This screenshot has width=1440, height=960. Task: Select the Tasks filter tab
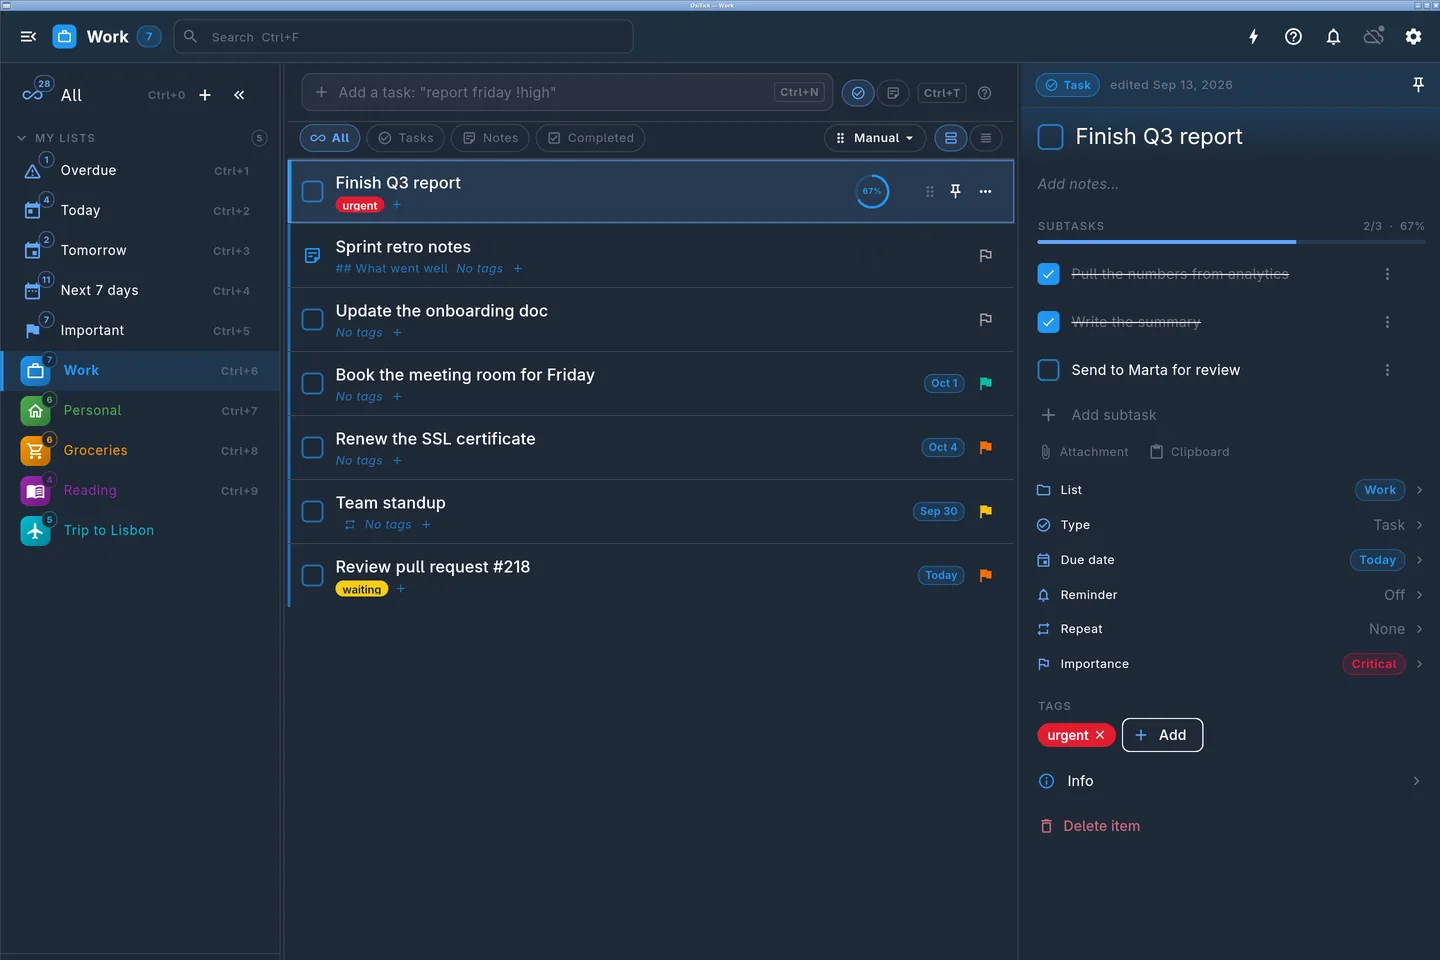(x=406, y=138)
